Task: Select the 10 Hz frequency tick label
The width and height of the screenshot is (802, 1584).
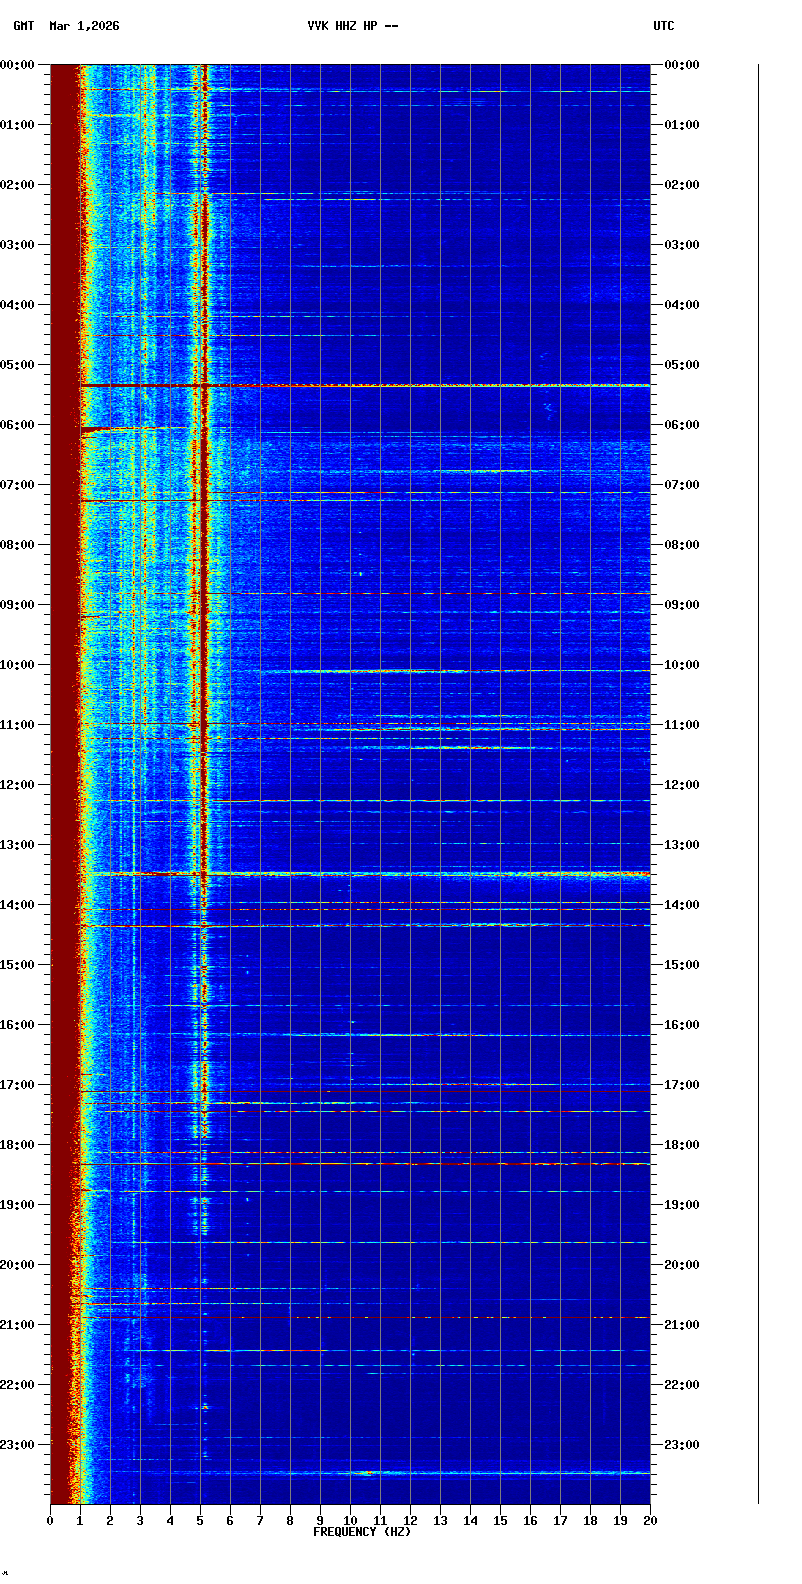Action: pos(350,1521)
